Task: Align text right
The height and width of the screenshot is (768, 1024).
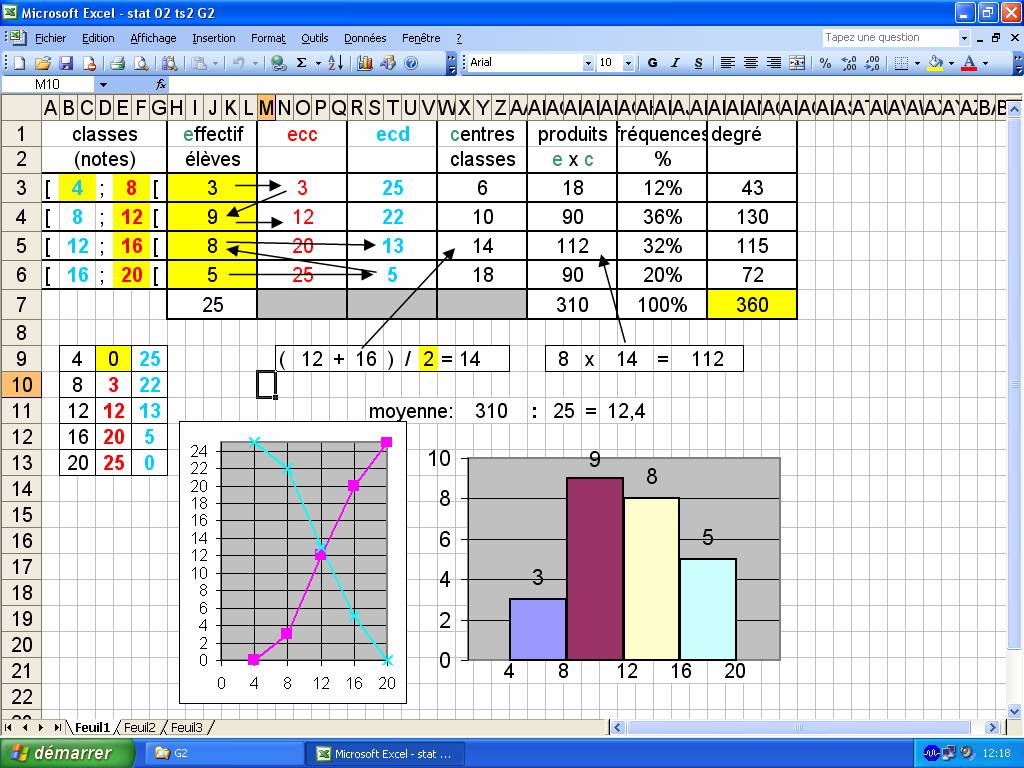Action: click(774, 63)
